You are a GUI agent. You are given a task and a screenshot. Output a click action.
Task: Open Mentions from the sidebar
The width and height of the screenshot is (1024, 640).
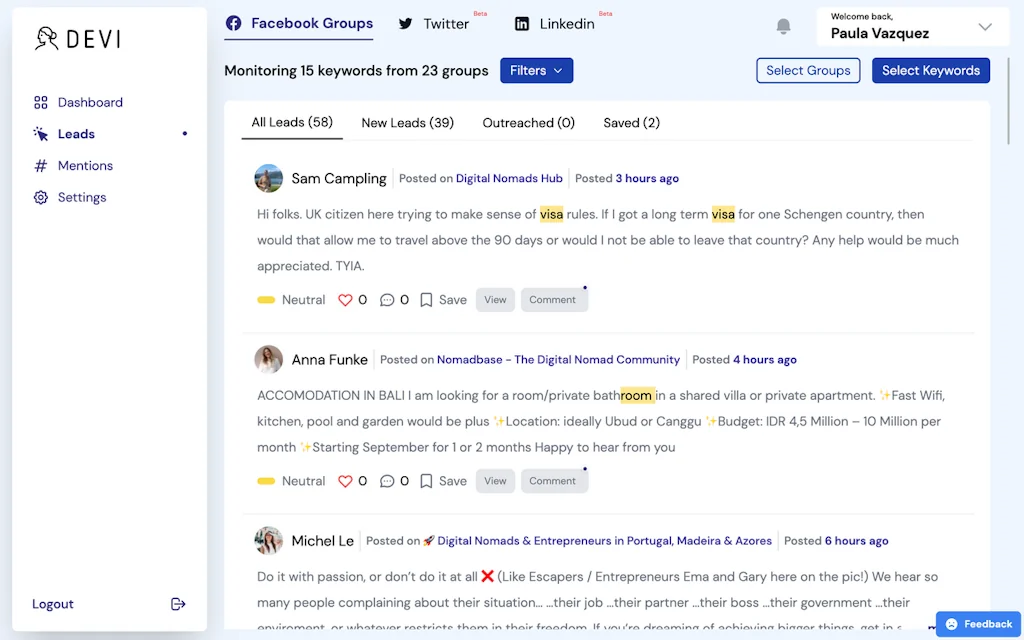[85, 166]
